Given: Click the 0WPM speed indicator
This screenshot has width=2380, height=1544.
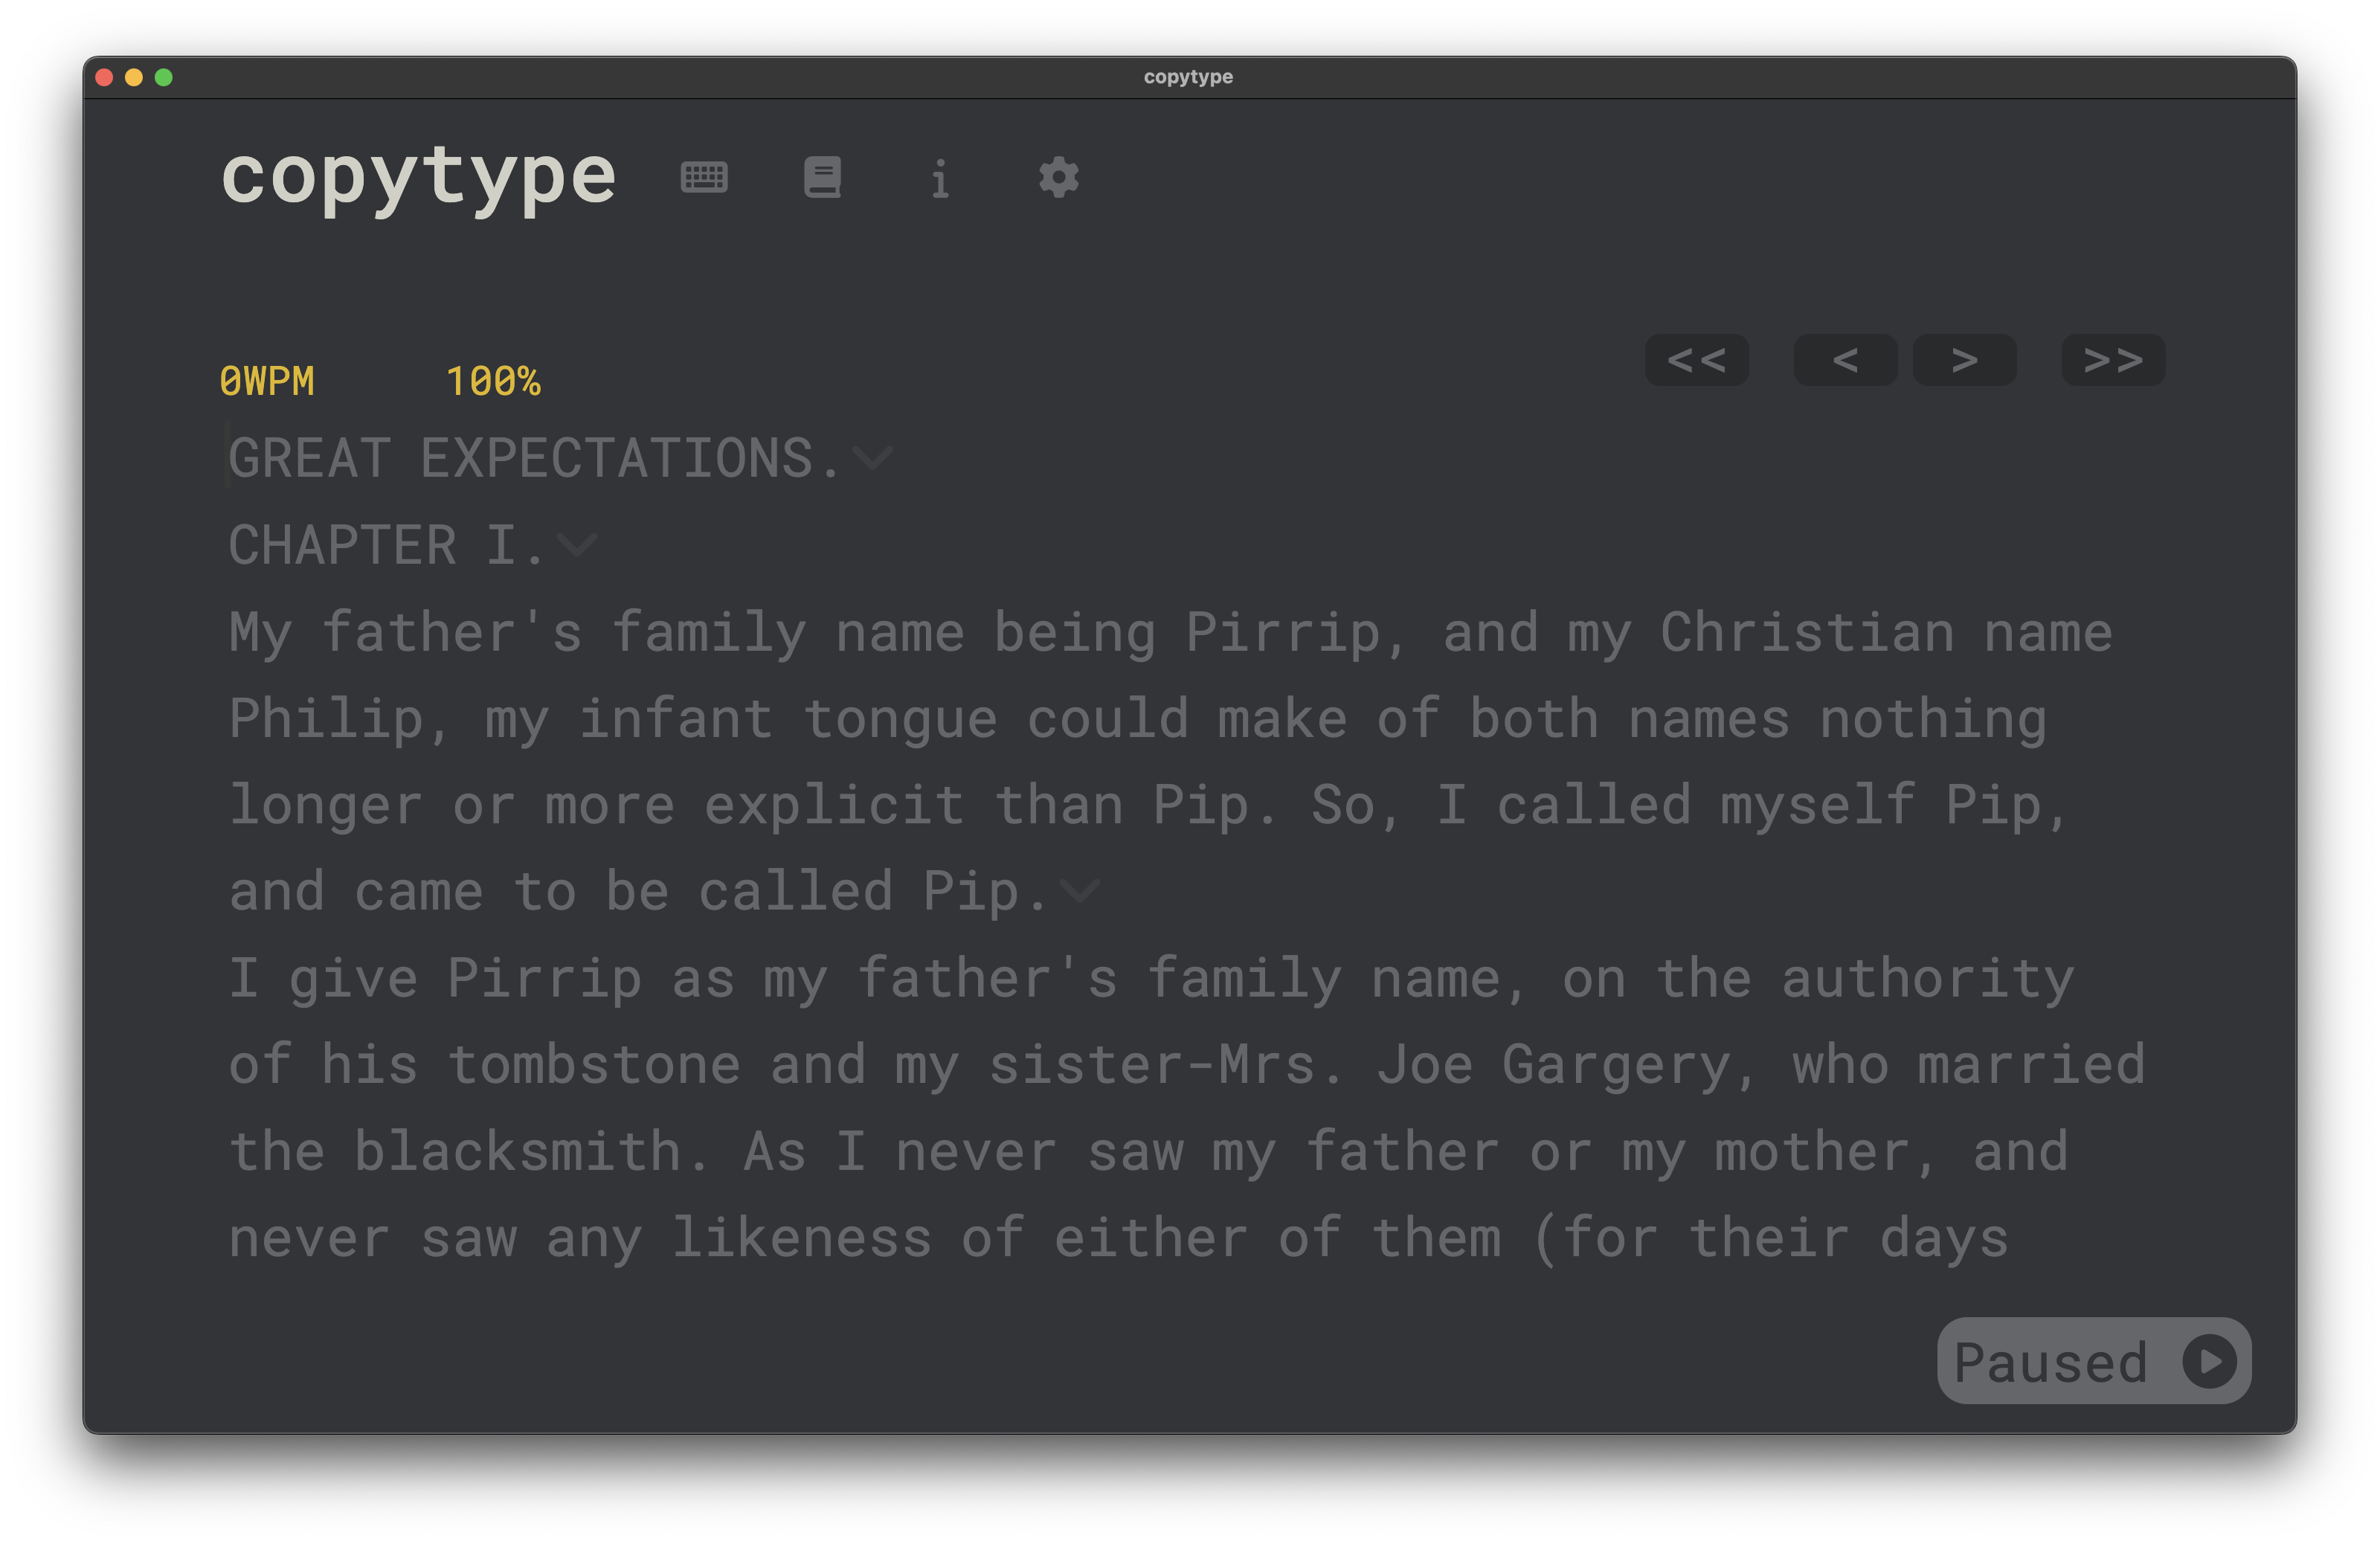Looking at the screenshot, I should tap(267, 381).
